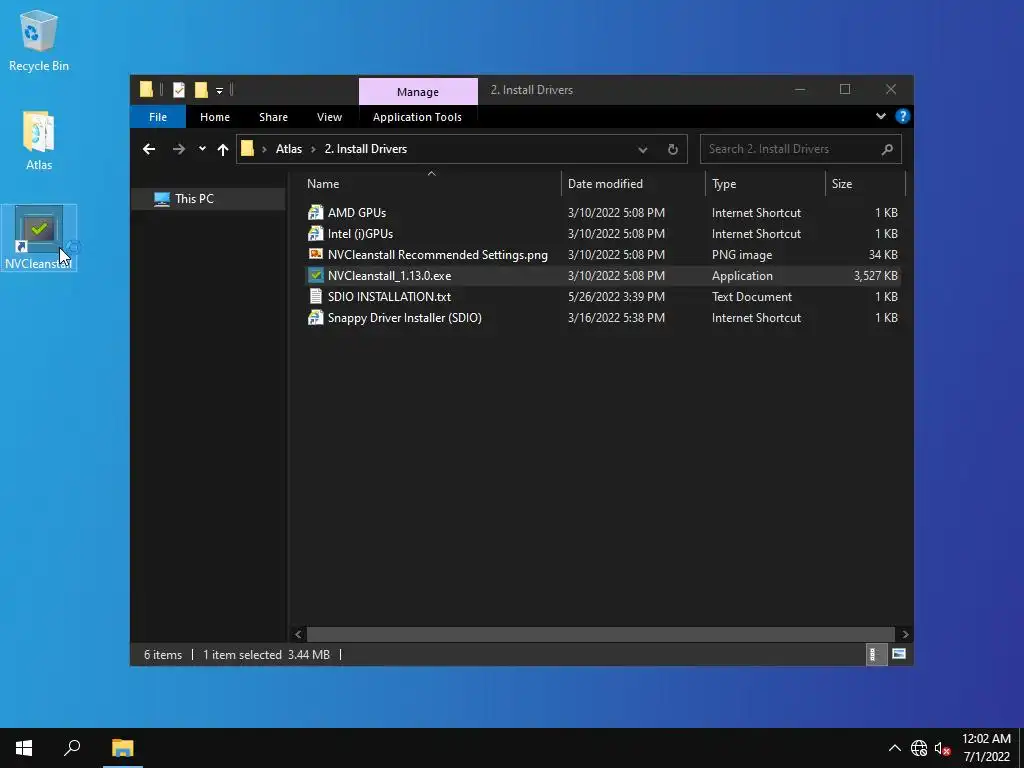The height and width of the screenshot is (768, 1024).
Task: Open the Recycle Bin desktop icon
Action: tap(39, 40)
